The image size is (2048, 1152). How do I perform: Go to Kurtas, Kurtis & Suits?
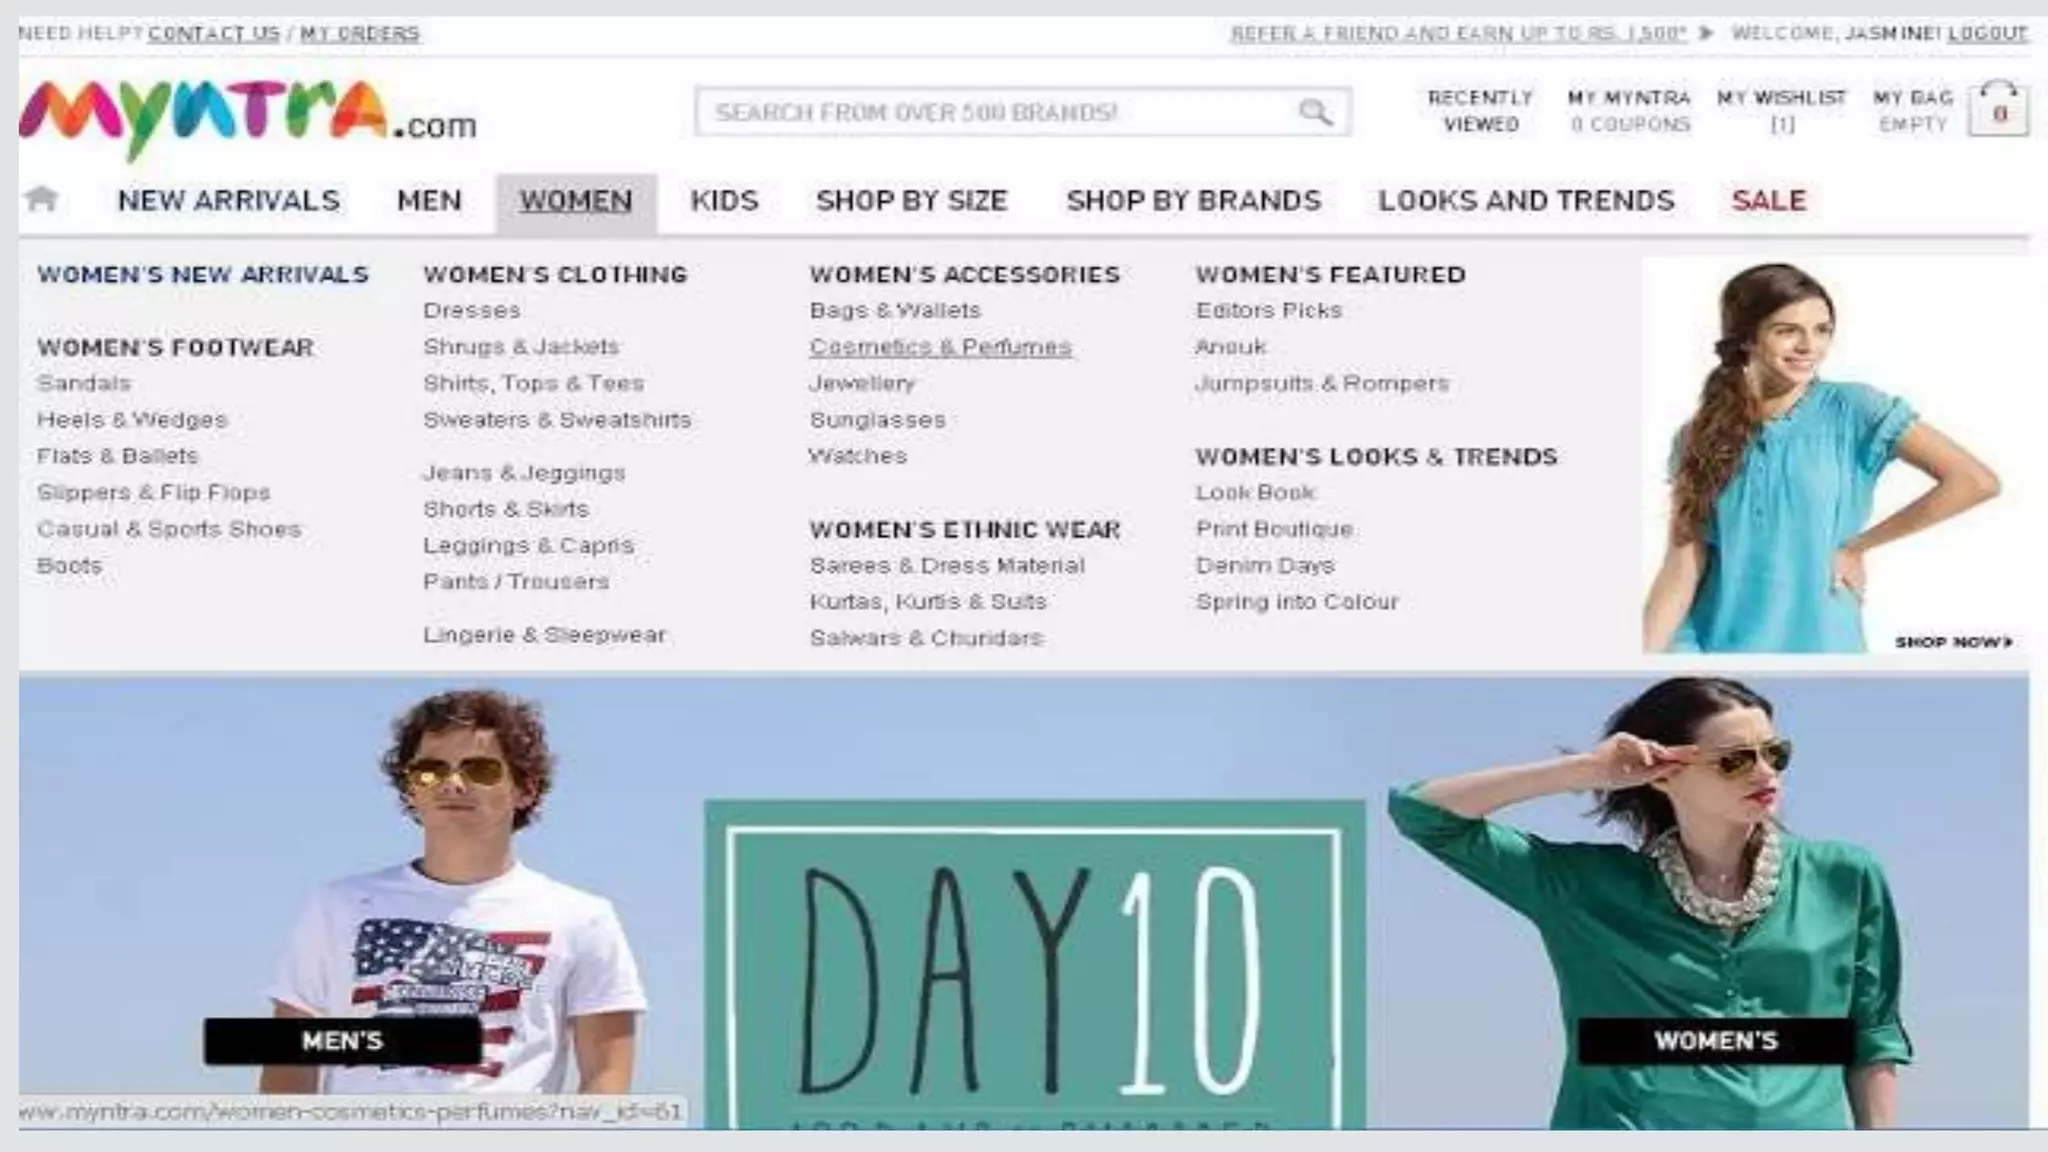tap(928, 602)
